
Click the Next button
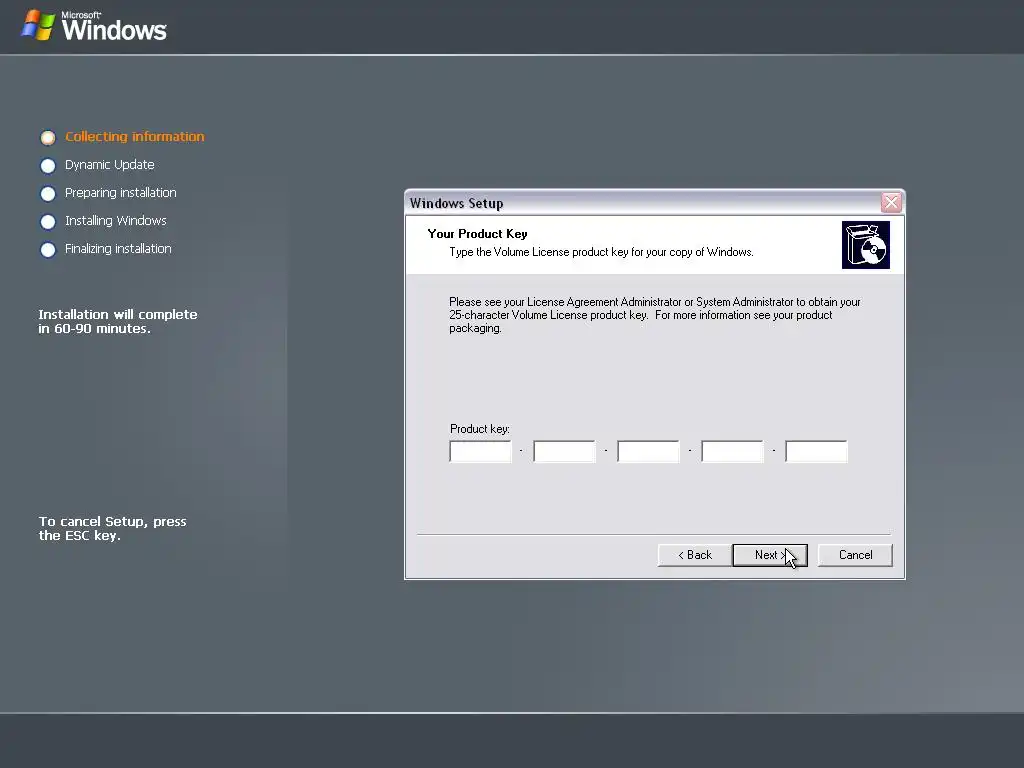point(770,555)
